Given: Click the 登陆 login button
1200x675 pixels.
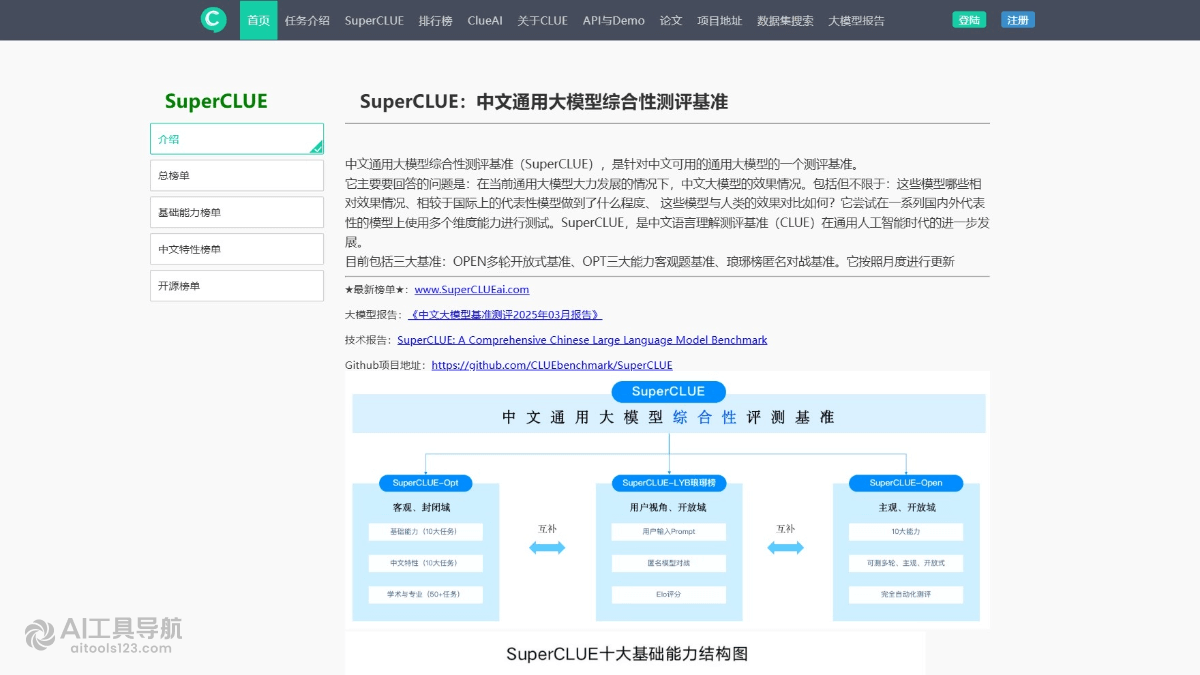Looking at the screenshot, I should coord(969,20).
